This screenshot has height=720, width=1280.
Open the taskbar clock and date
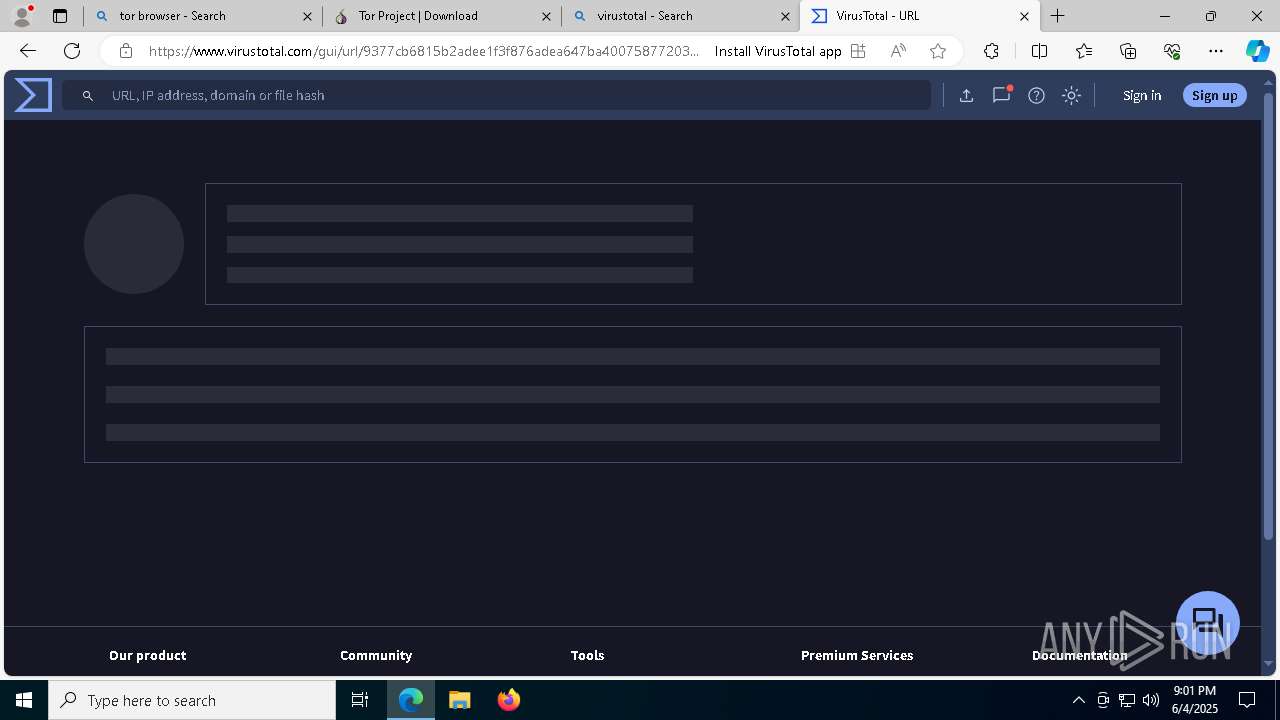(x=1194, y=700)
